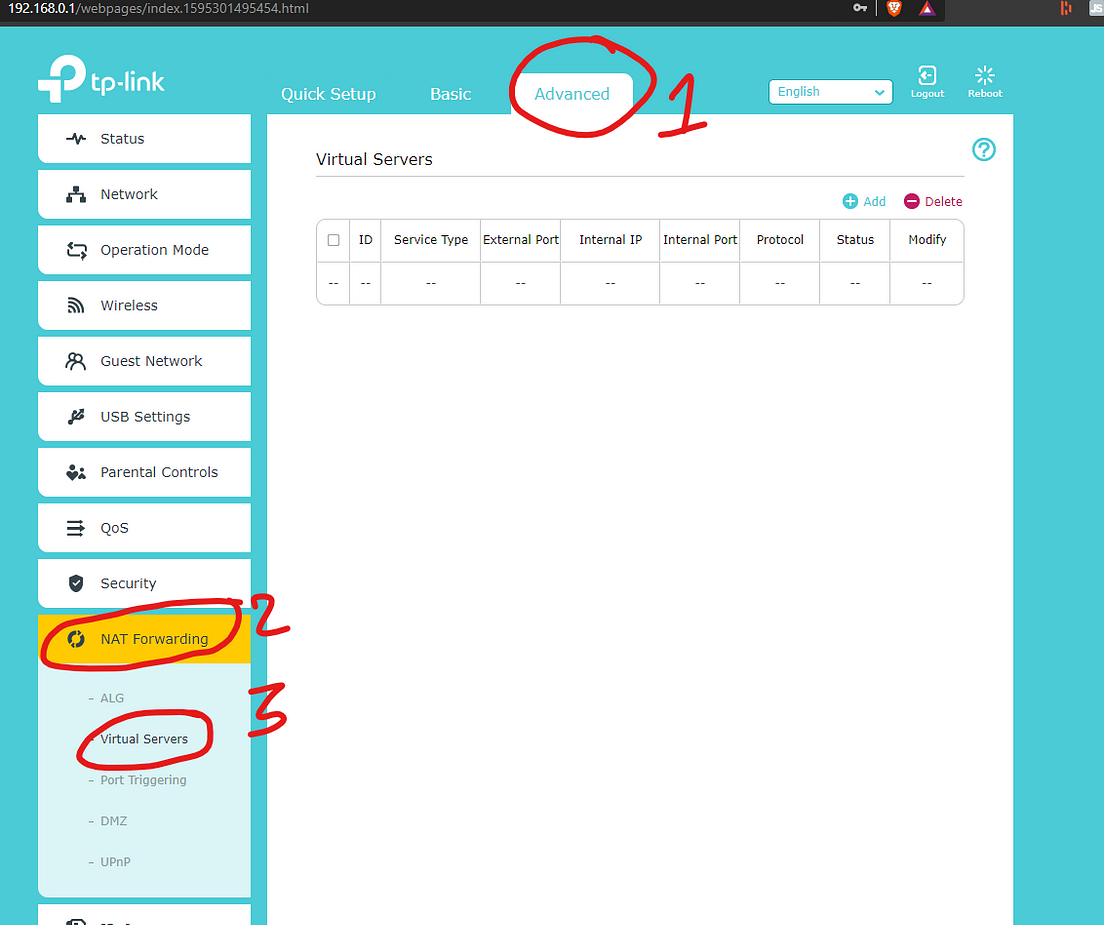
Task: Open the English language dropdown
Action: 831,92
